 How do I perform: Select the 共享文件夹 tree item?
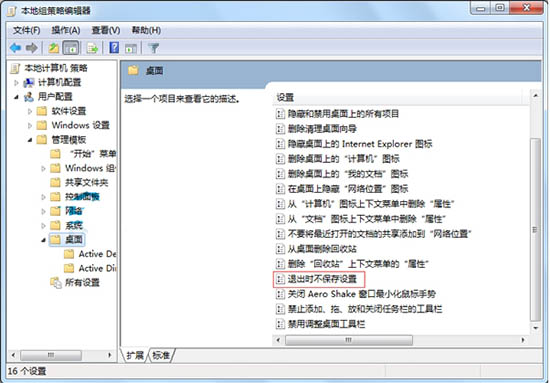click(86, 182)
